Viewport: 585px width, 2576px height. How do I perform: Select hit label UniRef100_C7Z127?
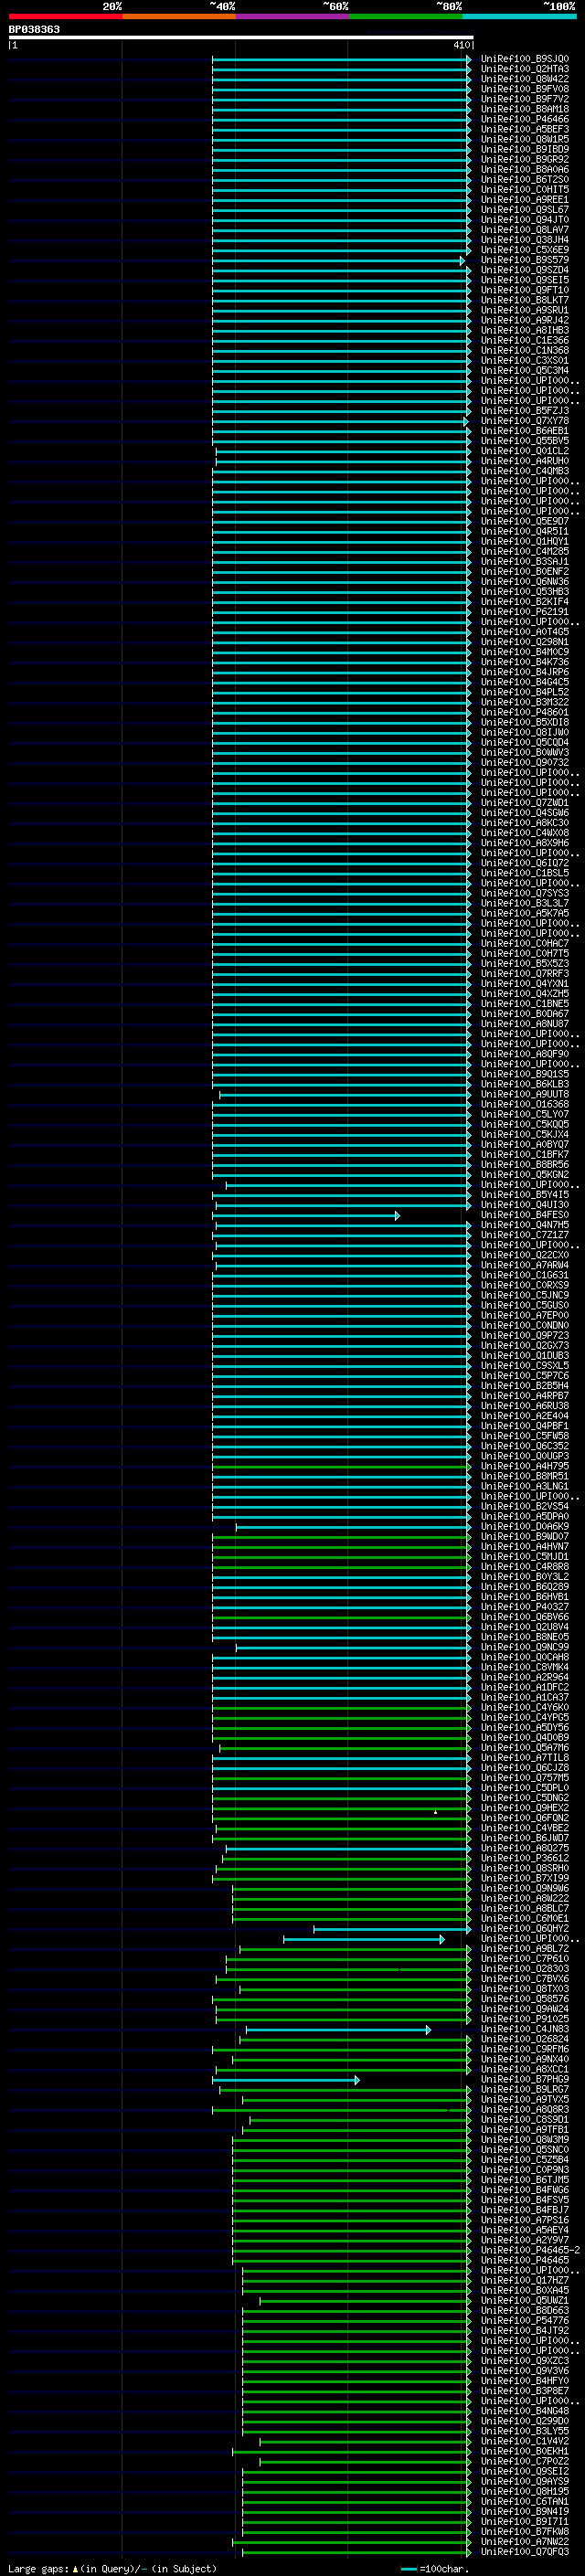pyautogui.click(x=525, y=1235)
